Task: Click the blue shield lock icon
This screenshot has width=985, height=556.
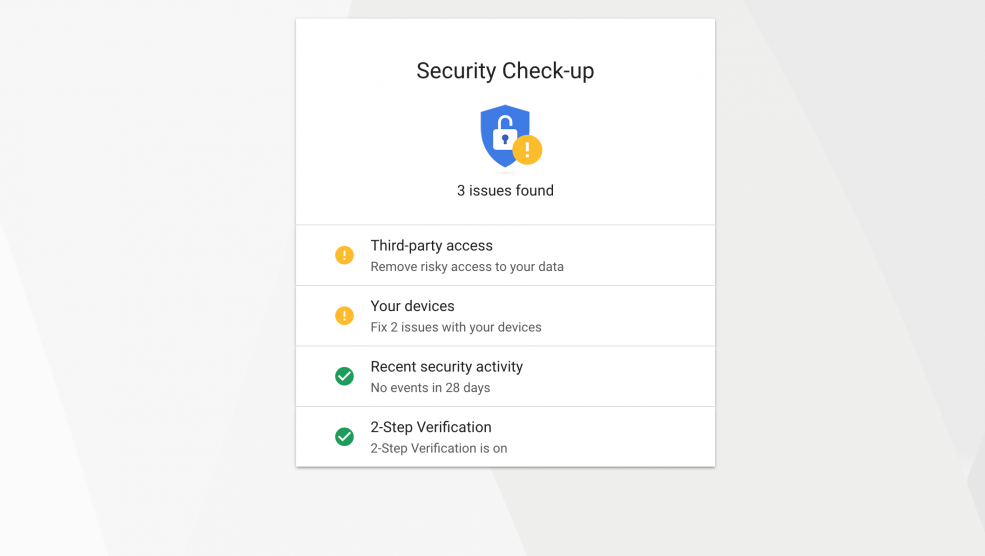Action: click(502, 133)
